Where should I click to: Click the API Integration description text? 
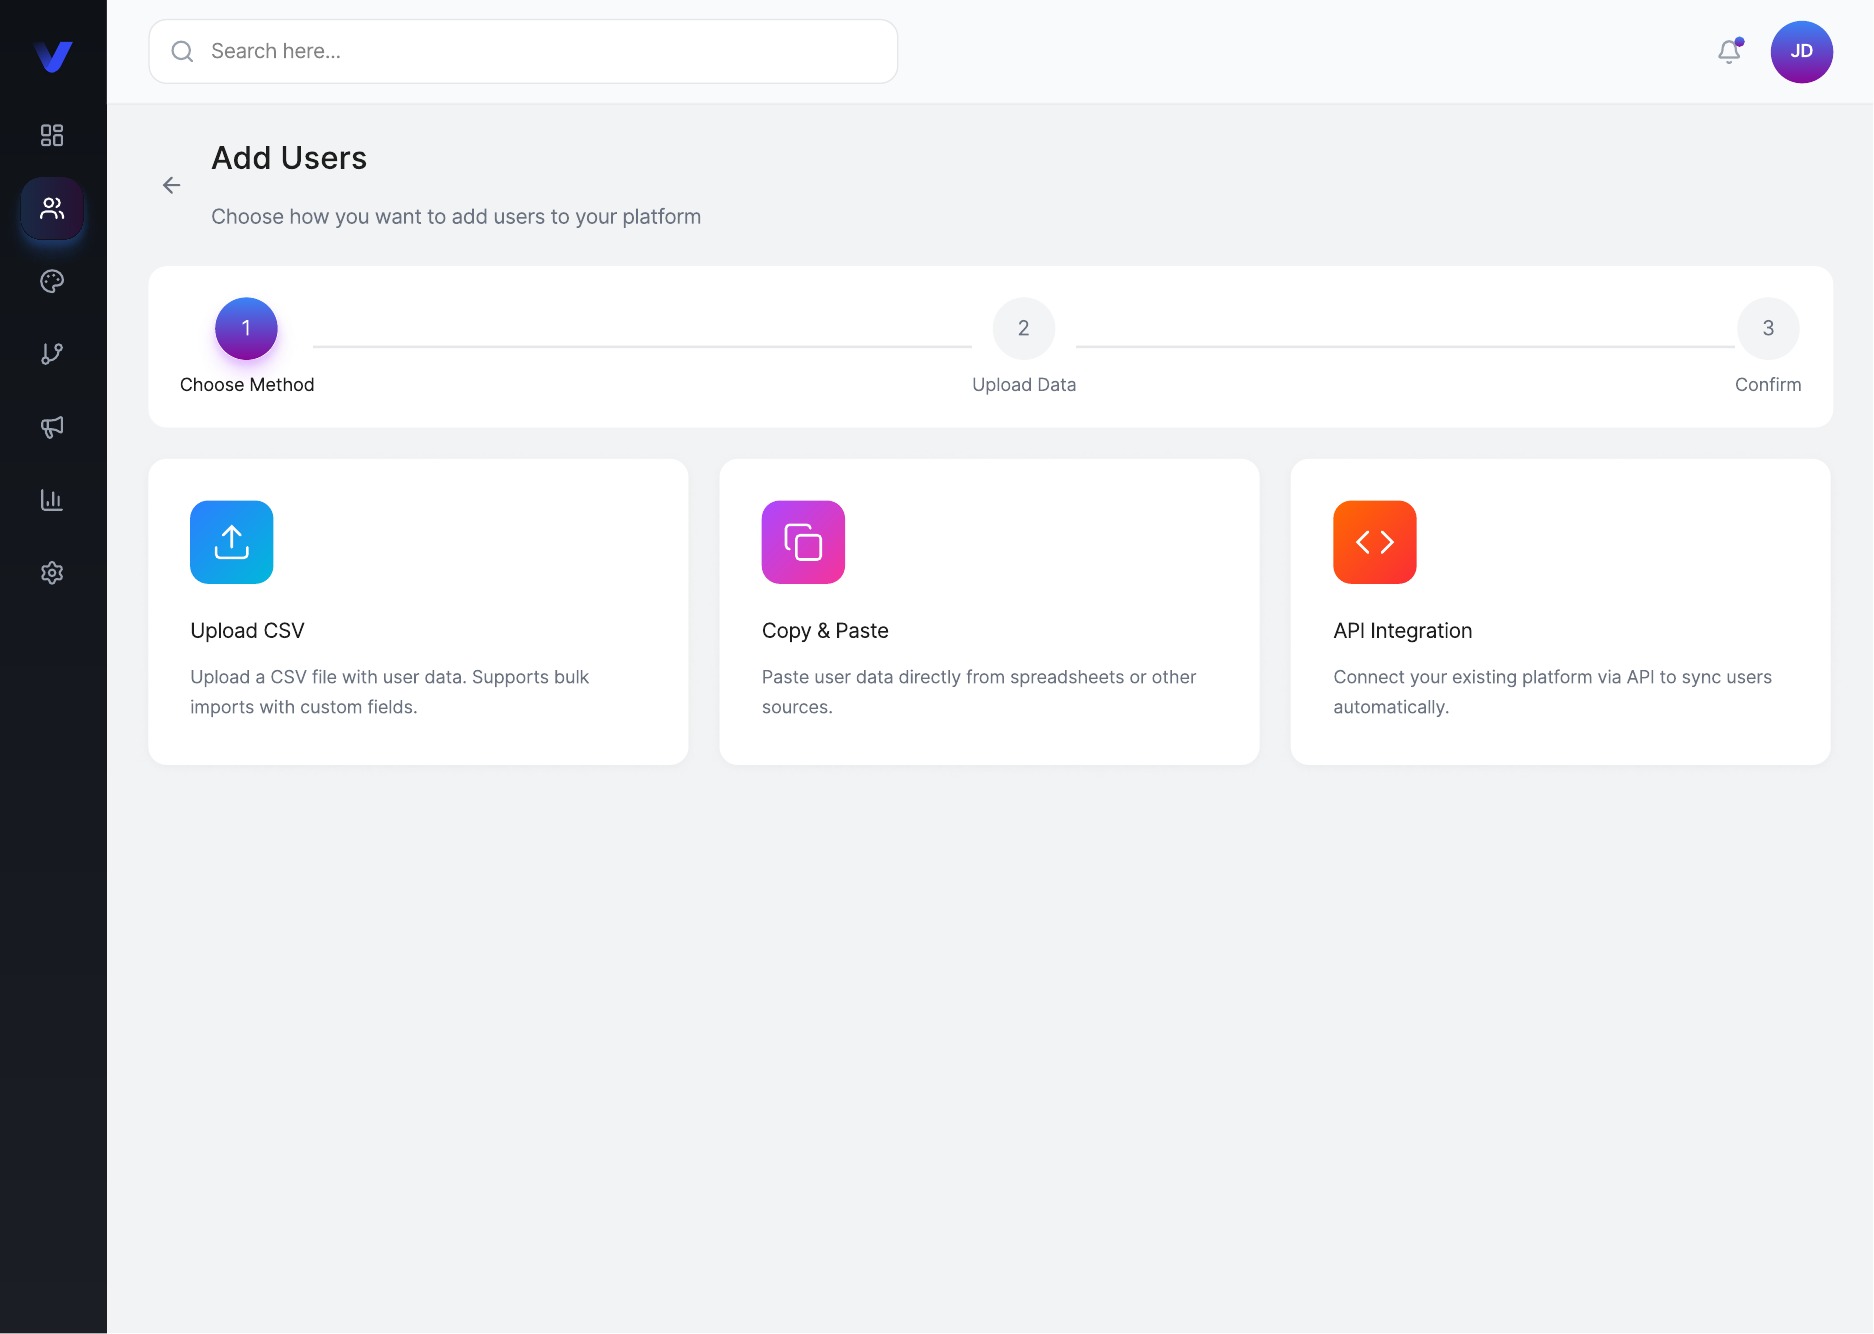[x=1552, y=692]
